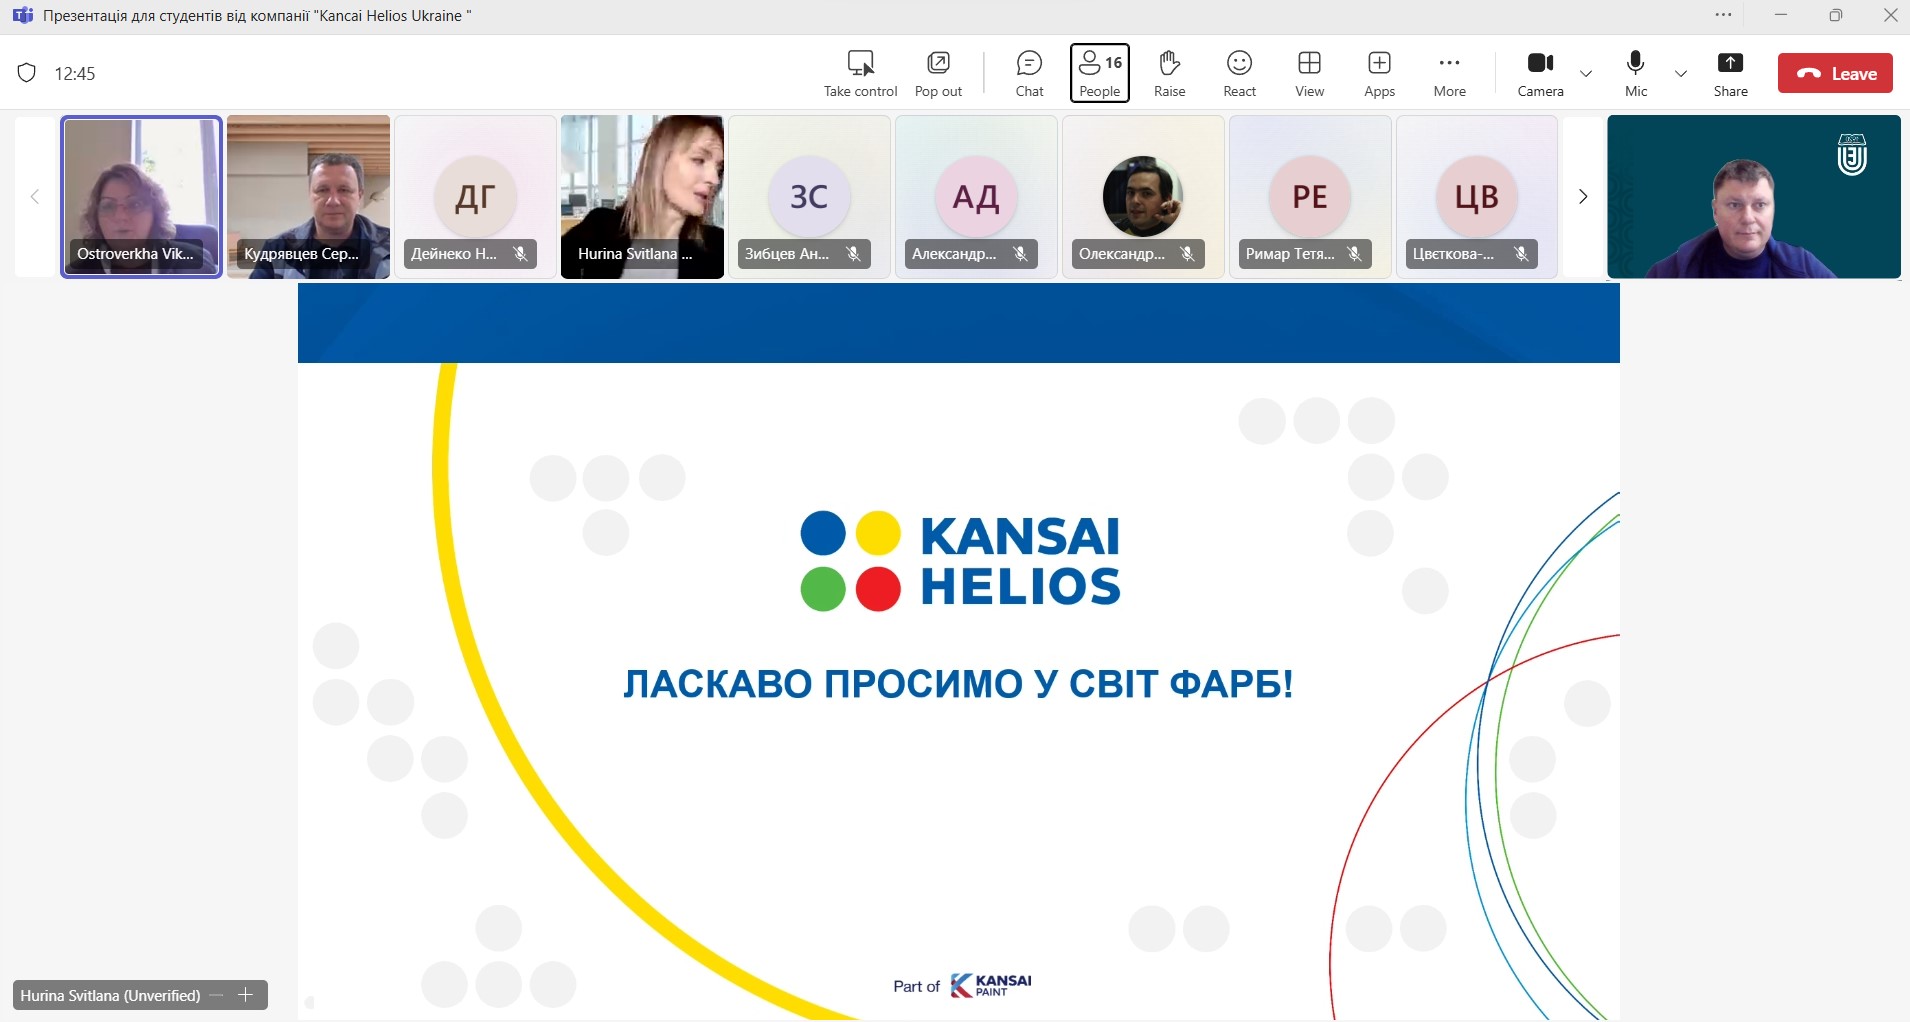The image size is (1910, 1022).
Task: Toggle the Camera on or off
Action: pyautogui.click(x=1540, y=74)
